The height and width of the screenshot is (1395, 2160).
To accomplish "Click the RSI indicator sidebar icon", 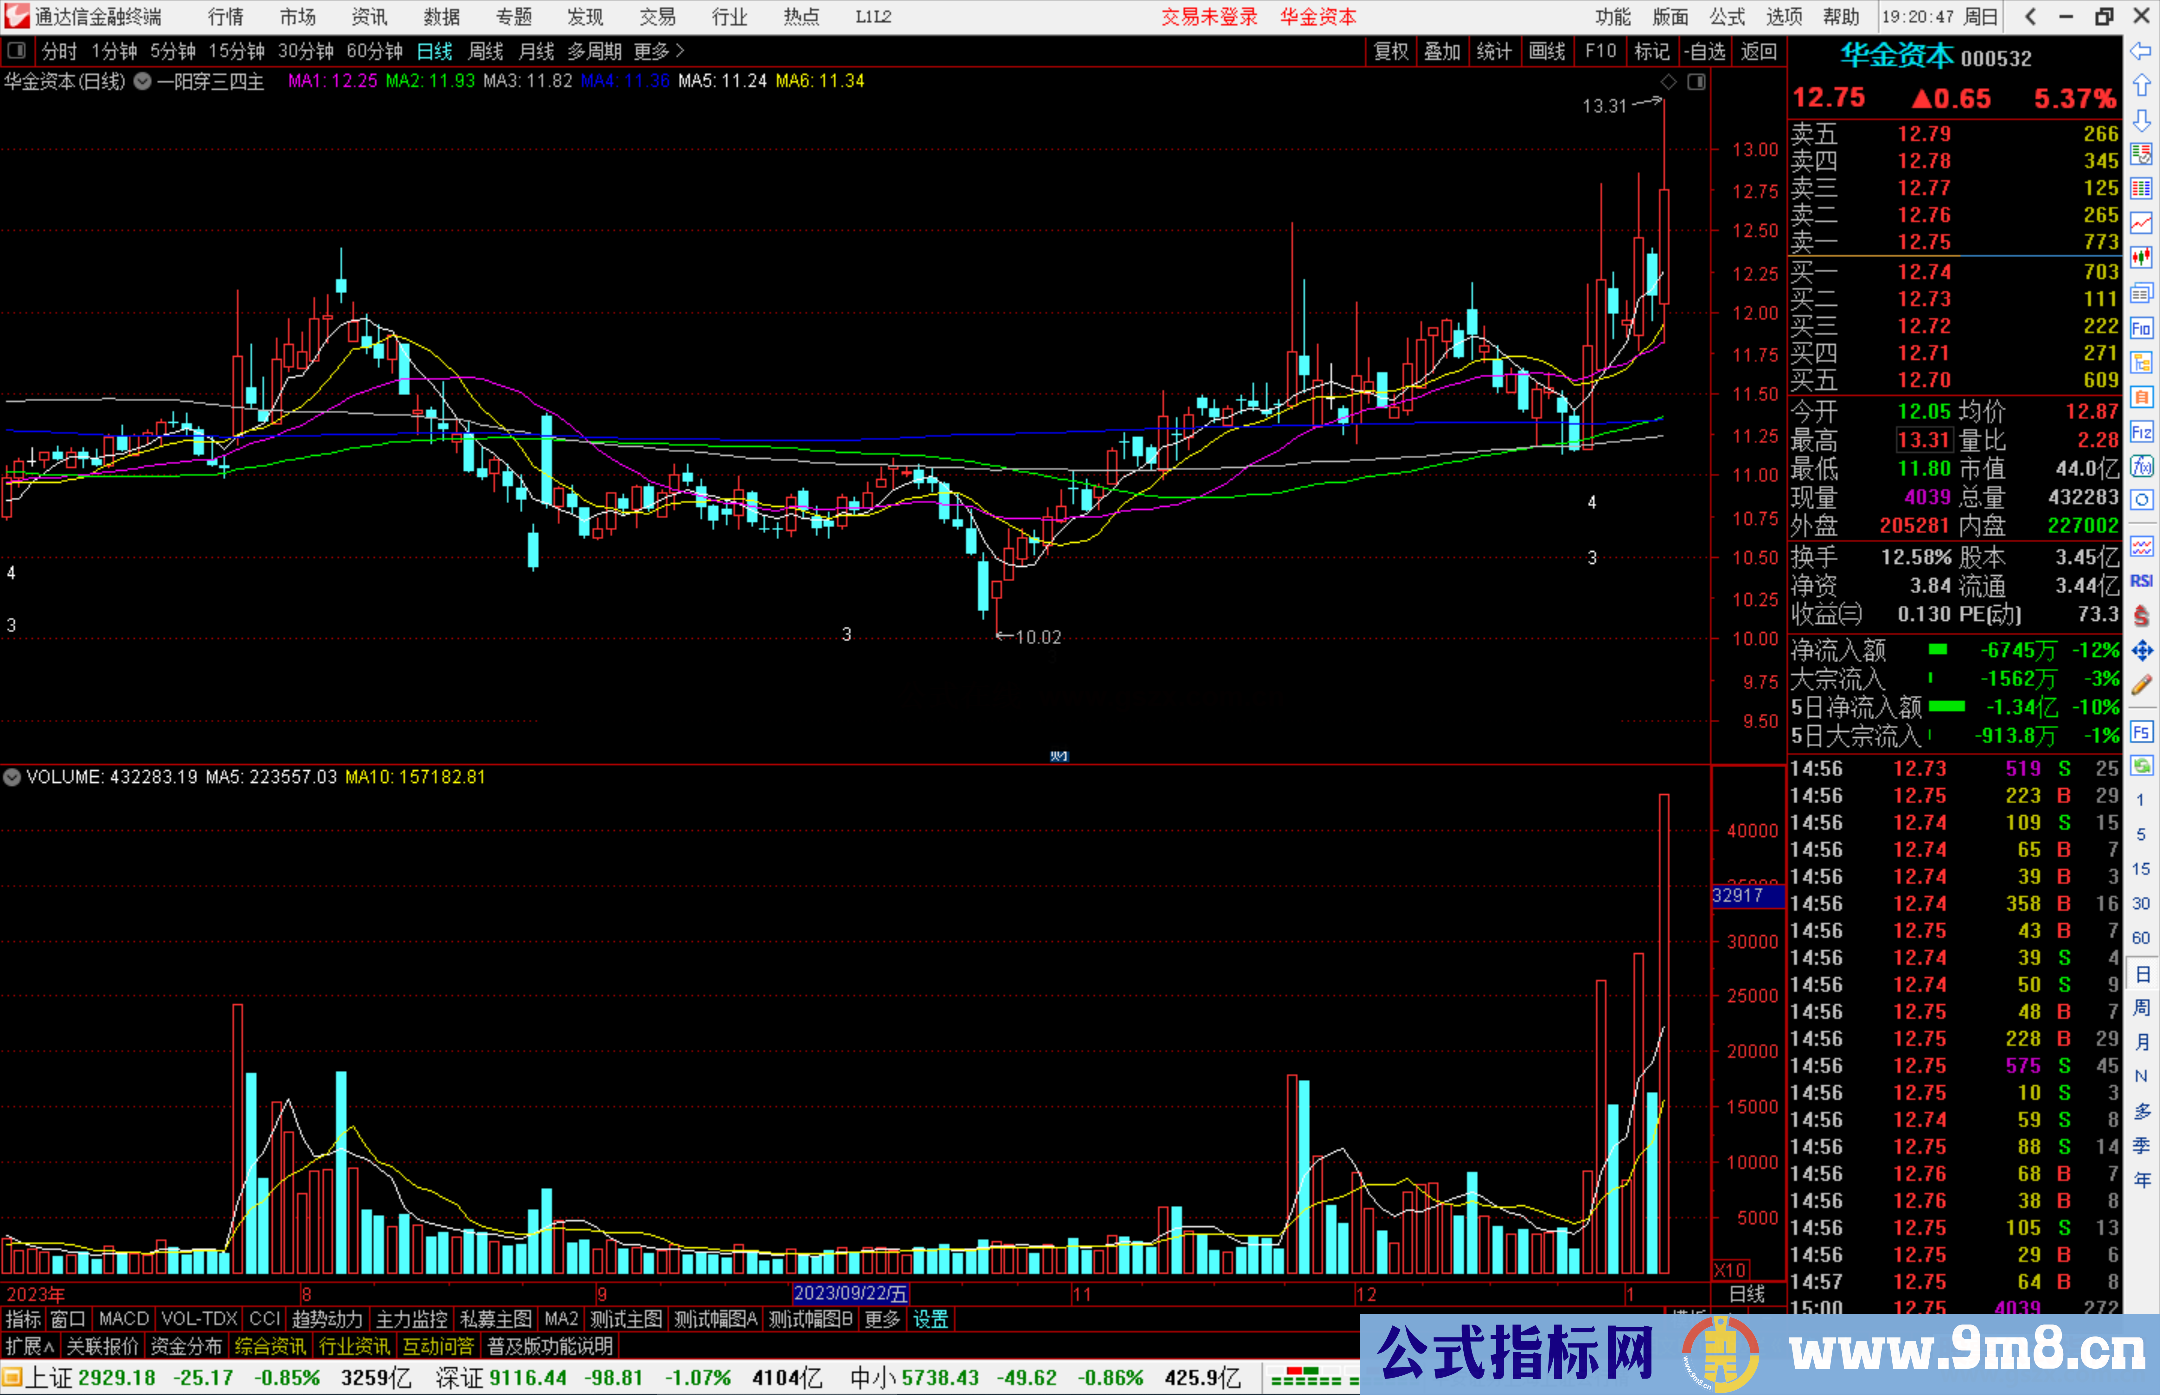I will point(2141,581).
